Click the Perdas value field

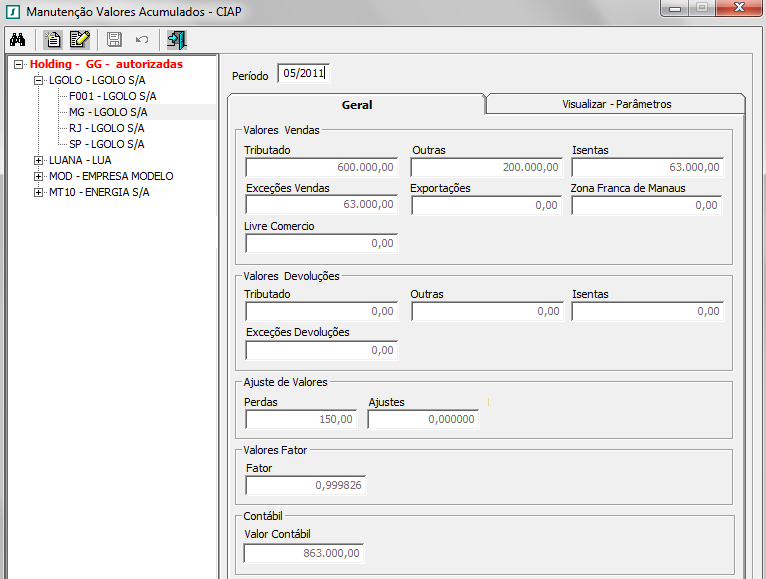300,420
